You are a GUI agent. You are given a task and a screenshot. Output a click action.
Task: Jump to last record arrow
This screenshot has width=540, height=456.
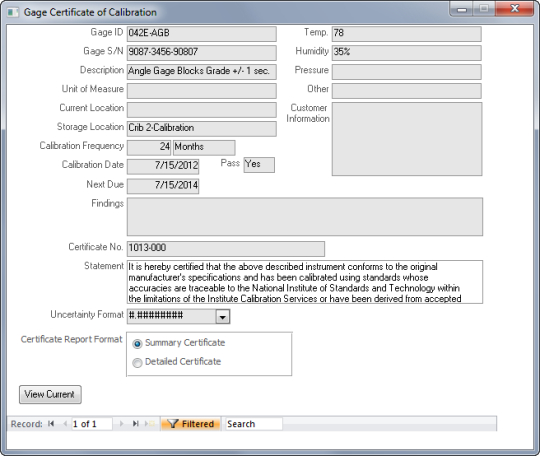tap(136, 424)
